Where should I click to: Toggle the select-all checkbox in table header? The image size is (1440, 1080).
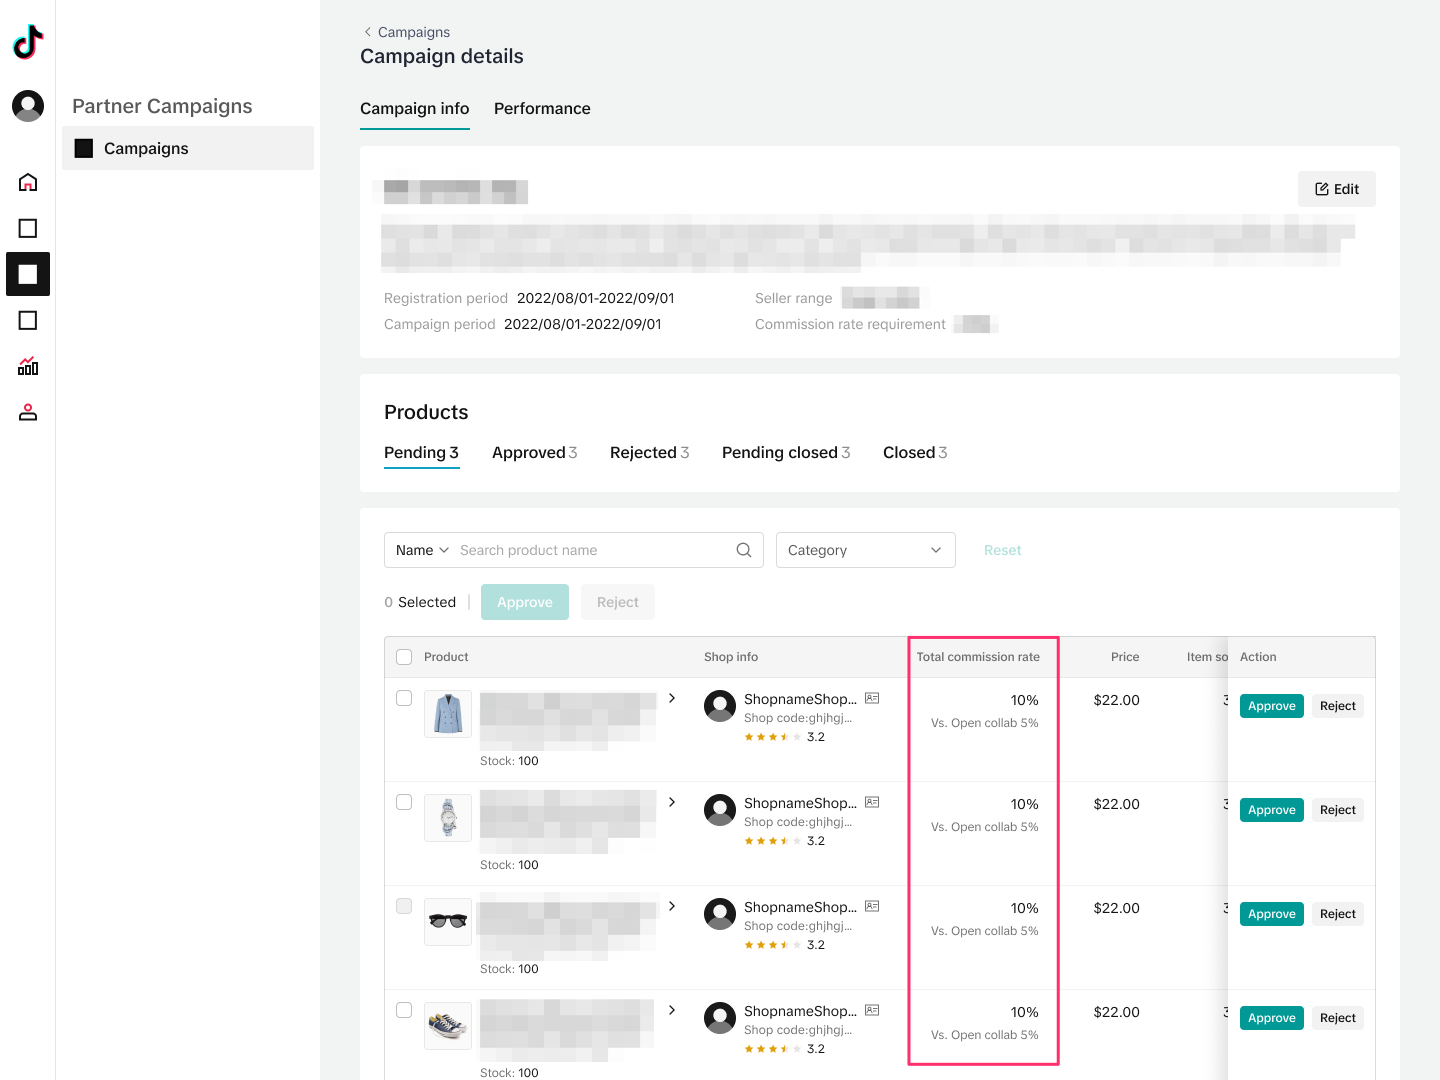pos(404,657)
